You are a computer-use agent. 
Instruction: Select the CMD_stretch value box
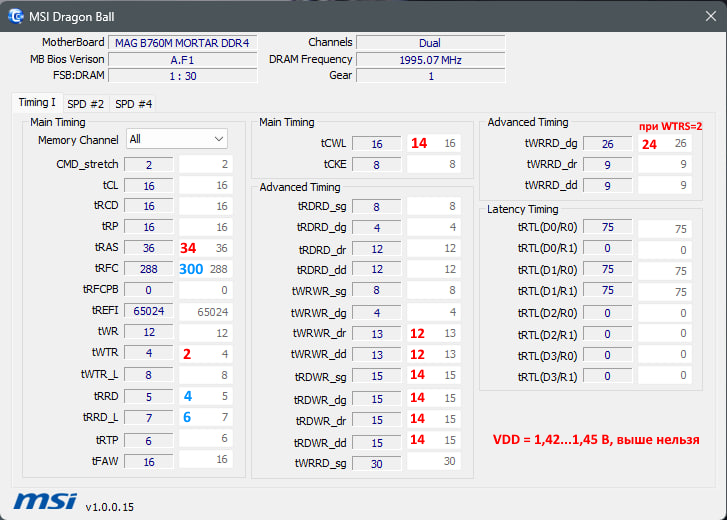pos(148,165)
